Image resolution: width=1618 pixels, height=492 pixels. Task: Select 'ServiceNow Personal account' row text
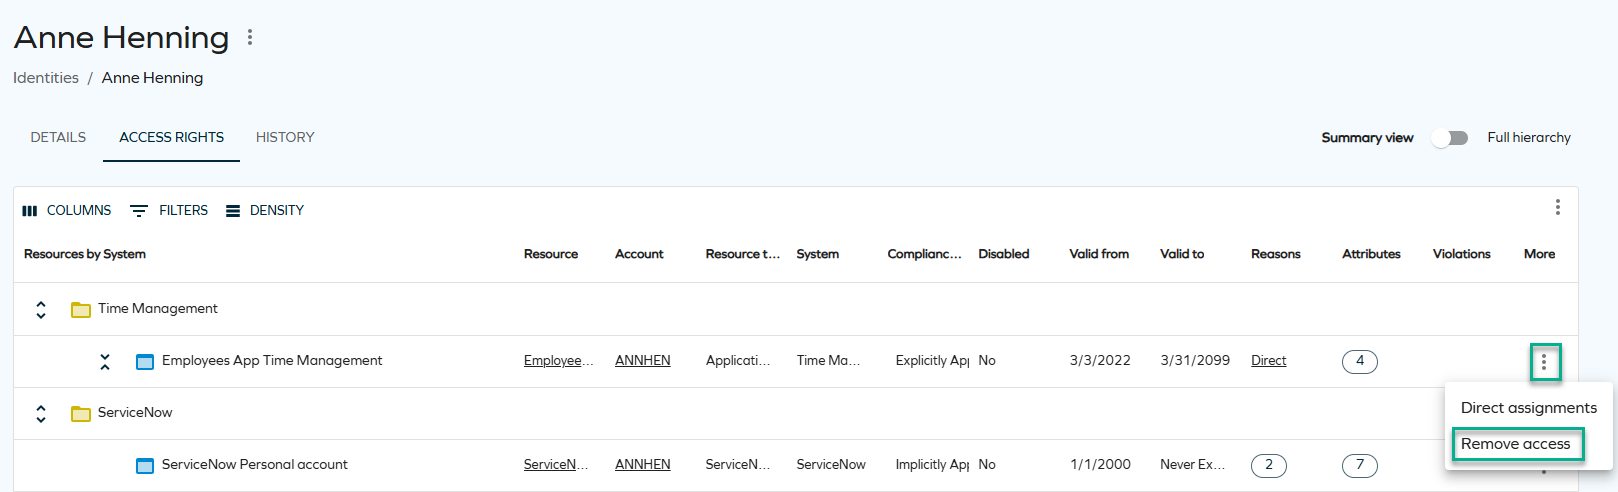[x=255, y=465]
